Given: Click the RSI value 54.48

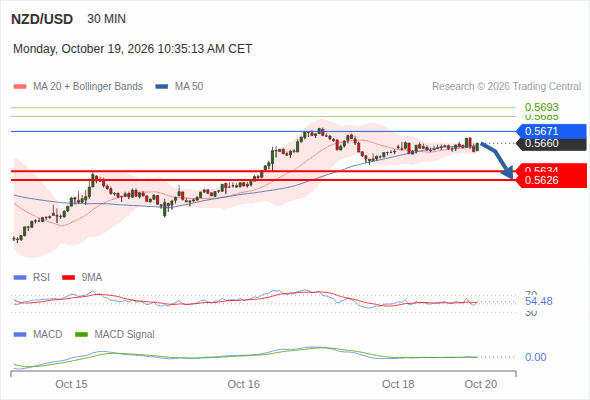Looking at the screenshot, I should pos(539,301).
